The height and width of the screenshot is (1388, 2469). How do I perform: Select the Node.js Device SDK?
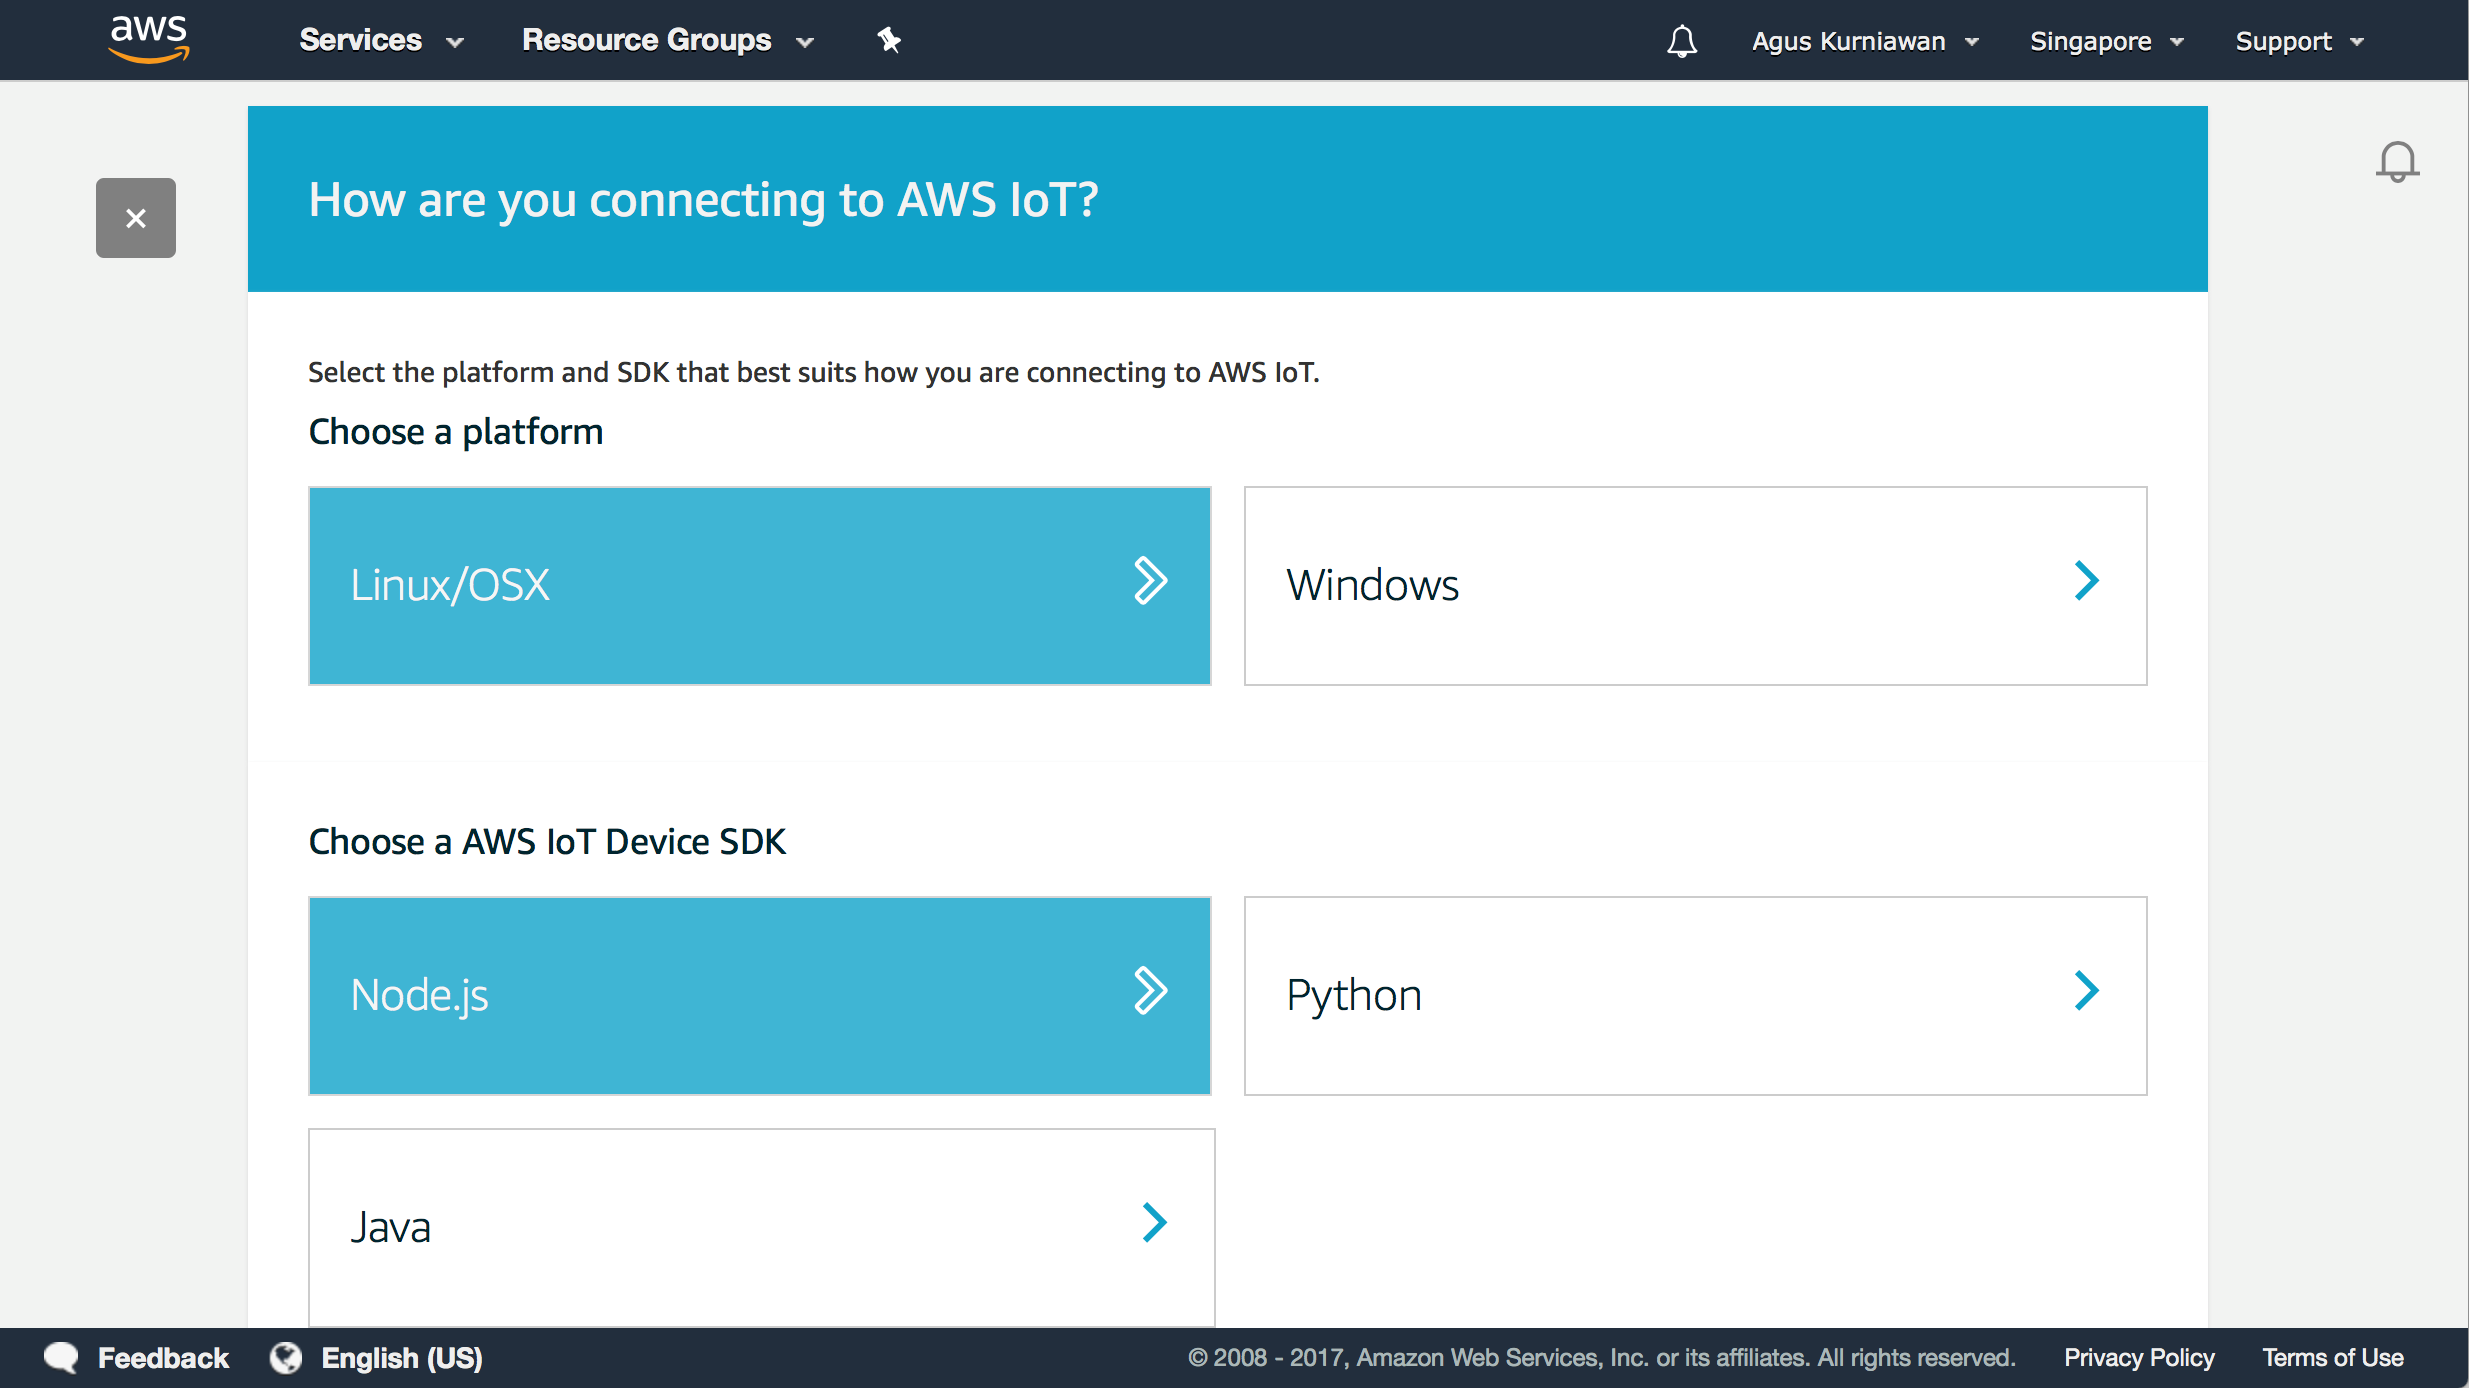coord(760,996)
